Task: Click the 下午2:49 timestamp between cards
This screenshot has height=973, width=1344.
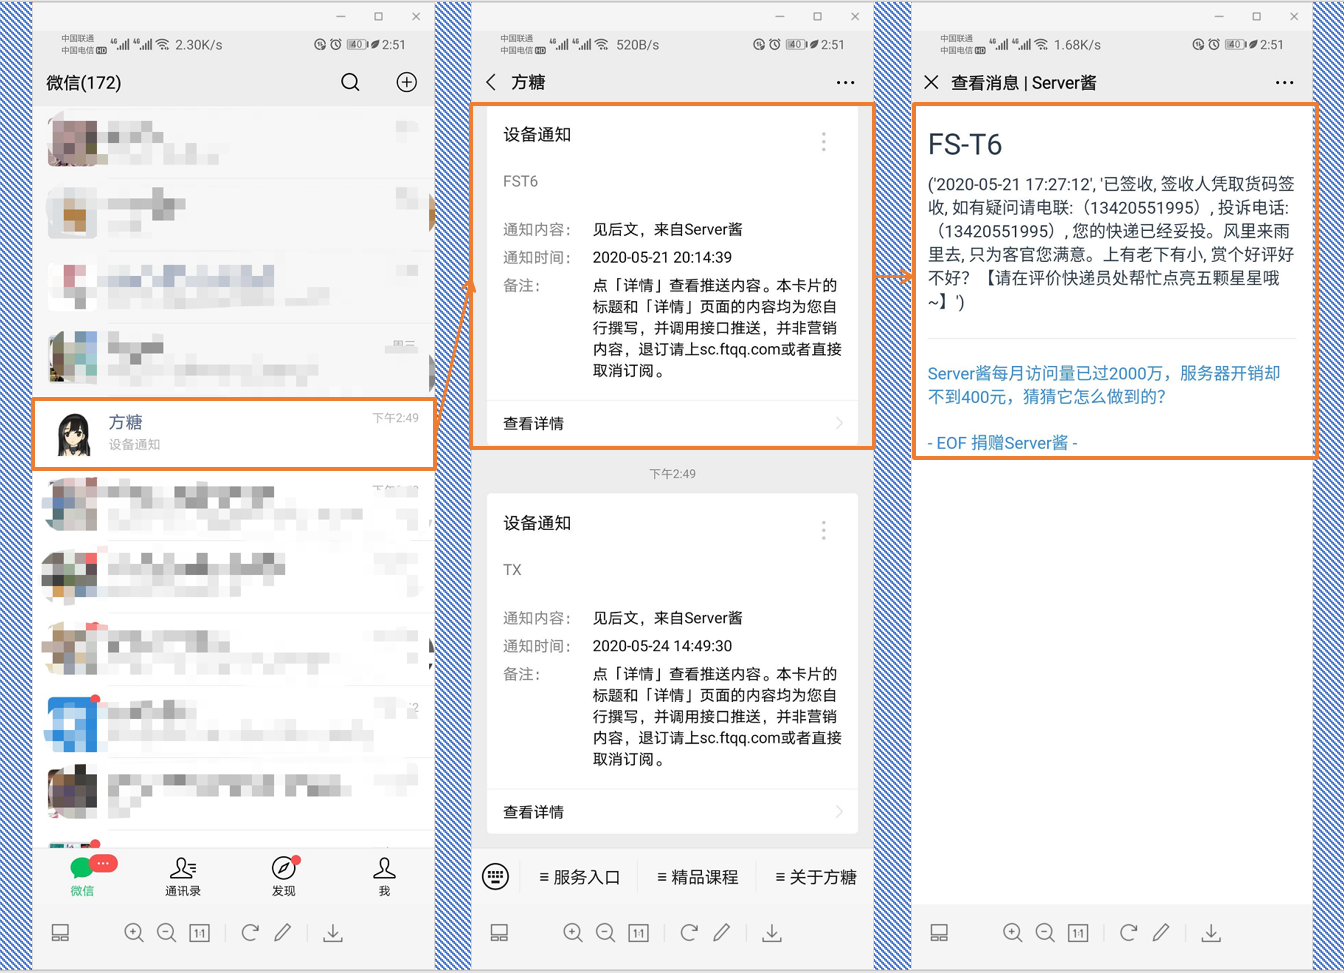Action: pyautogui.click(x=672, y=473)
